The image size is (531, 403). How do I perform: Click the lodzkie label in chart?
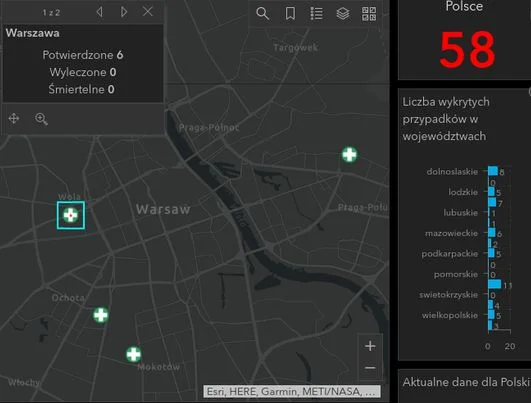coord(463,192)
